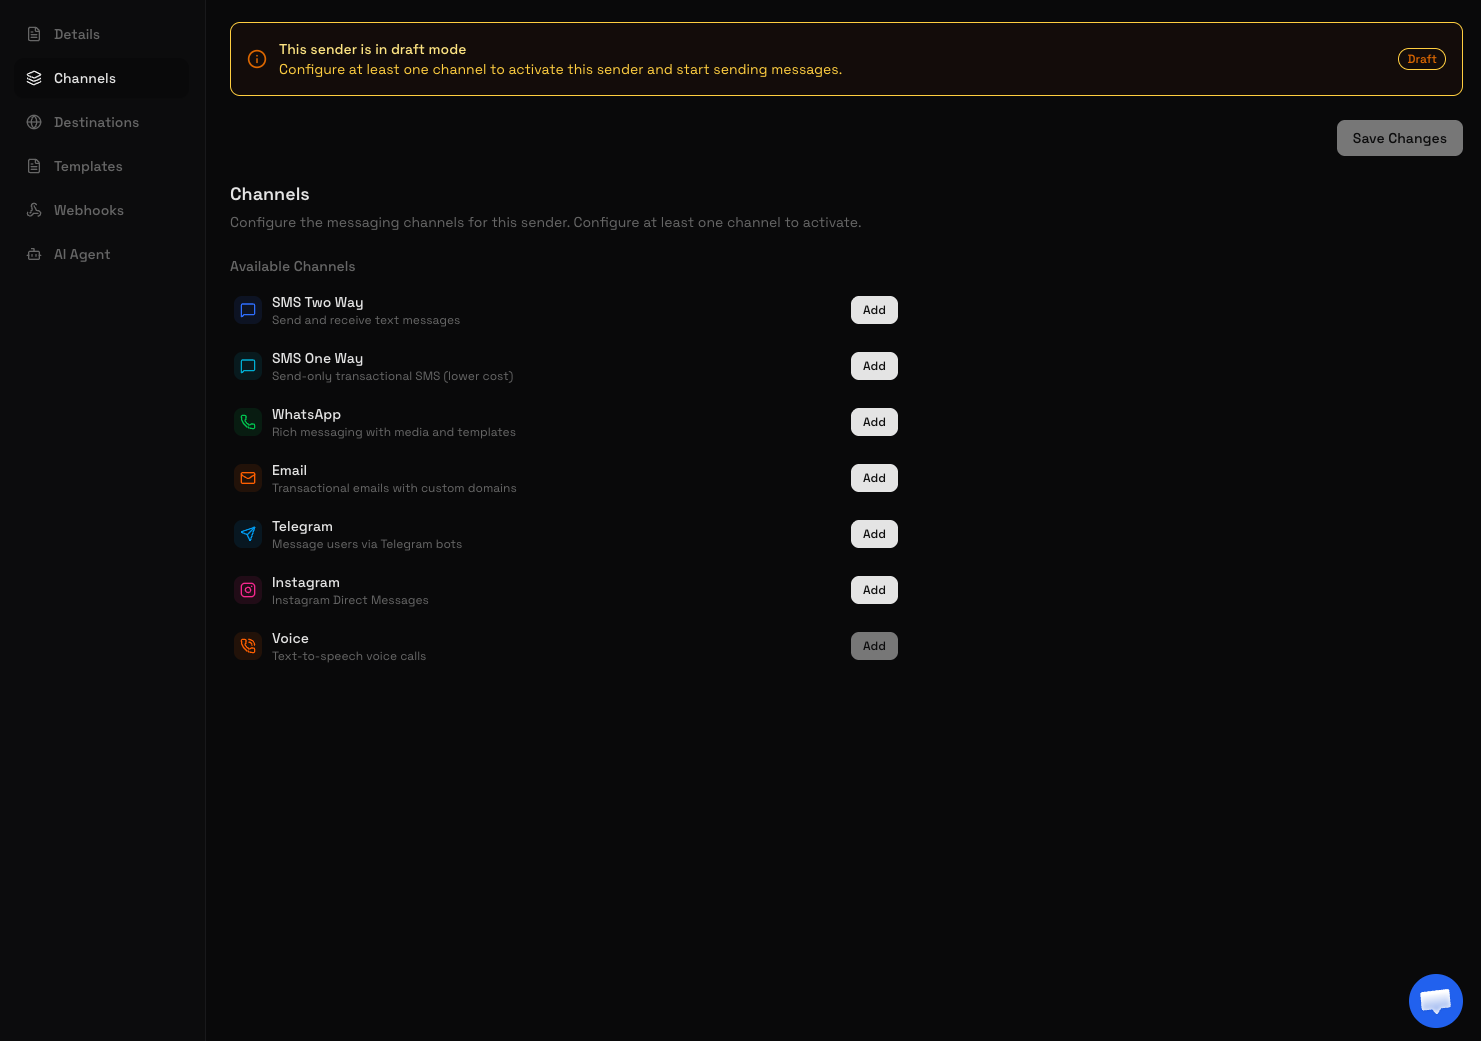
Task: Select the AI Agent sidebar icon
Action: coord(33,254)
